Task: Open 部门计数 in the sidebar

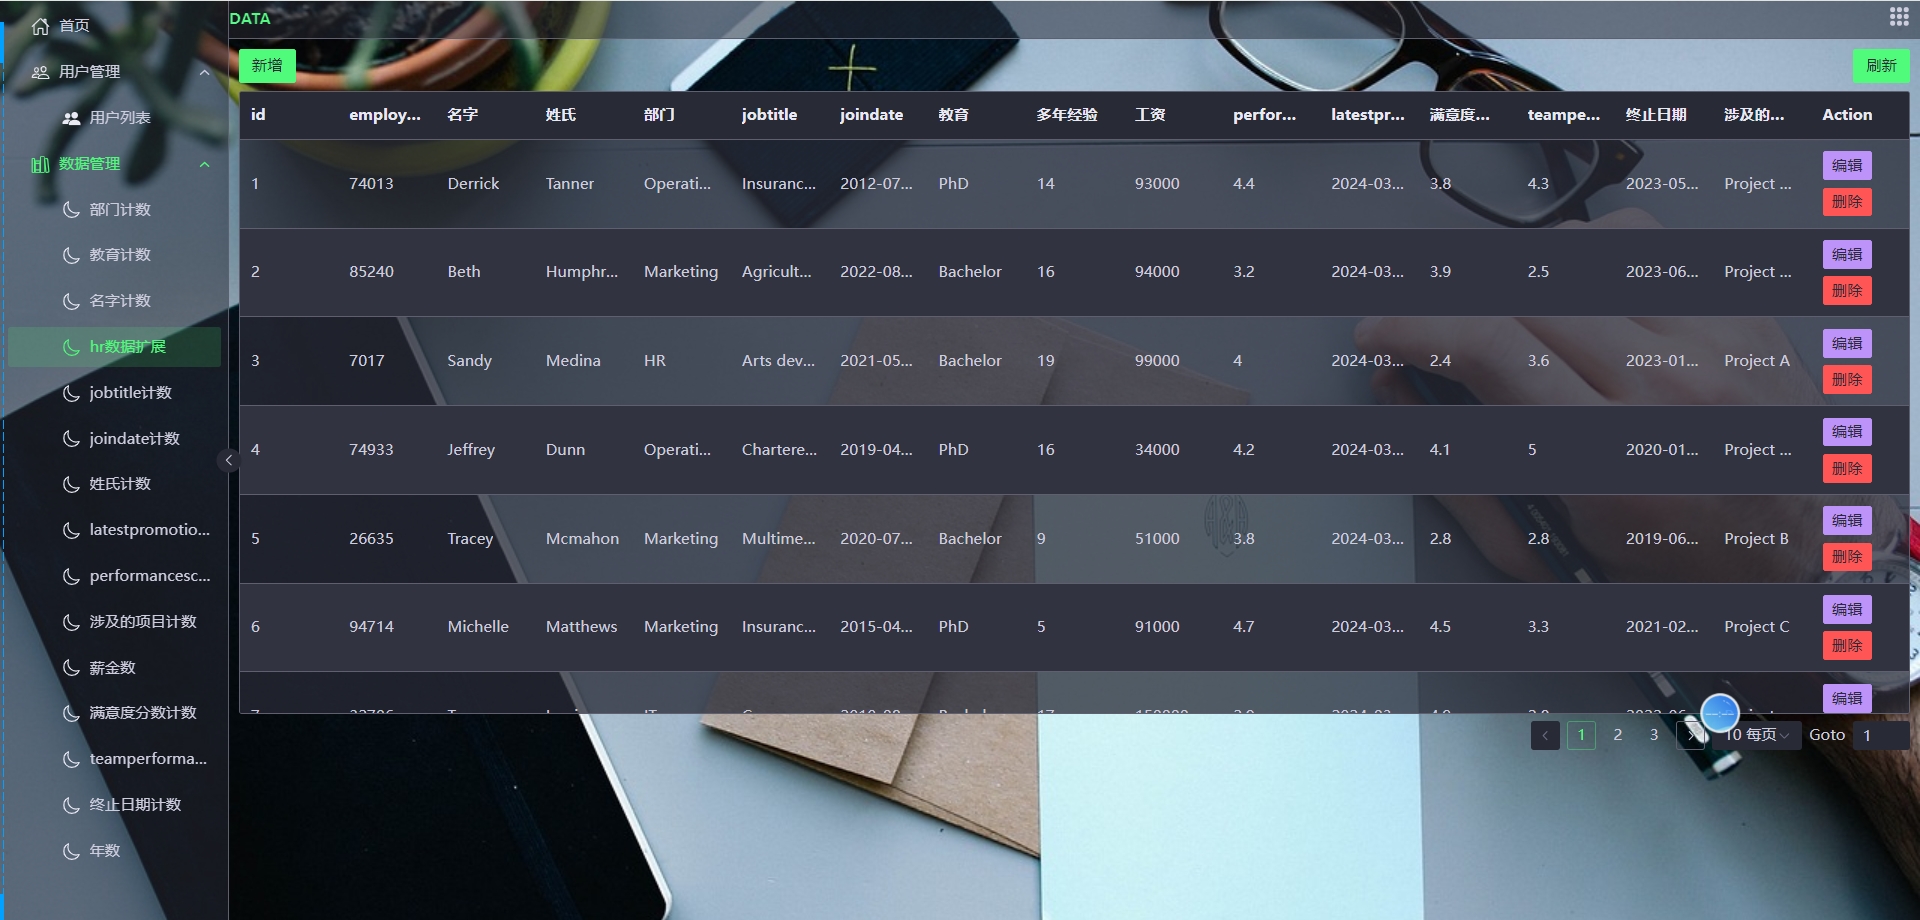Action: (114, 210)
